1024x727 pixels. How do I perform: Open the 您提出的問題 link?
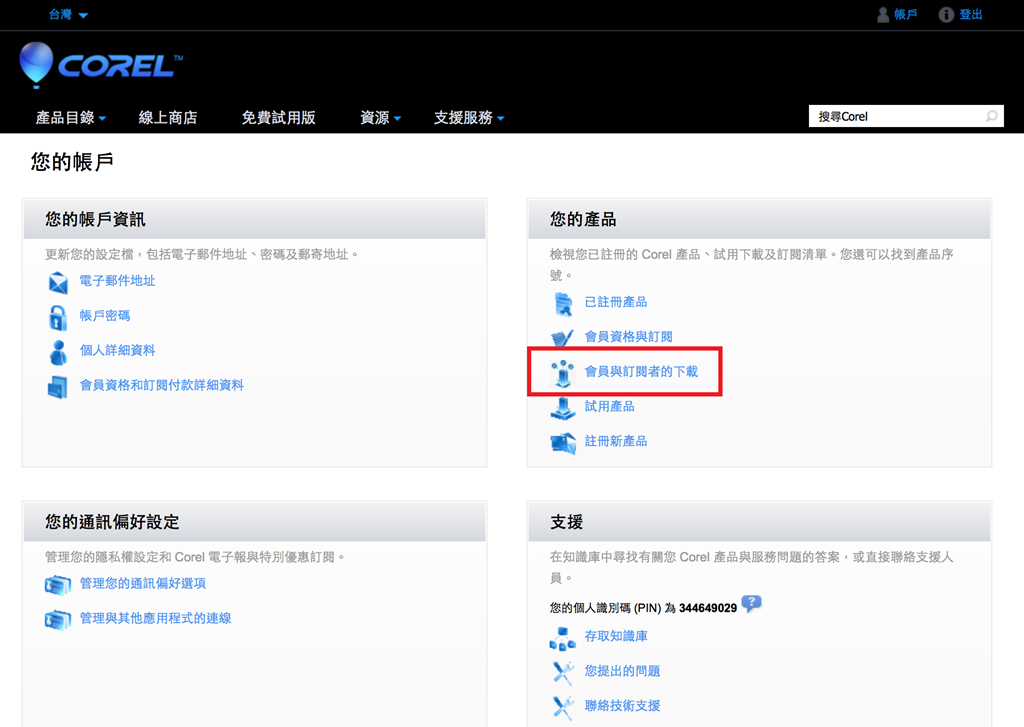pyautogui.click(x=622, y=671)
